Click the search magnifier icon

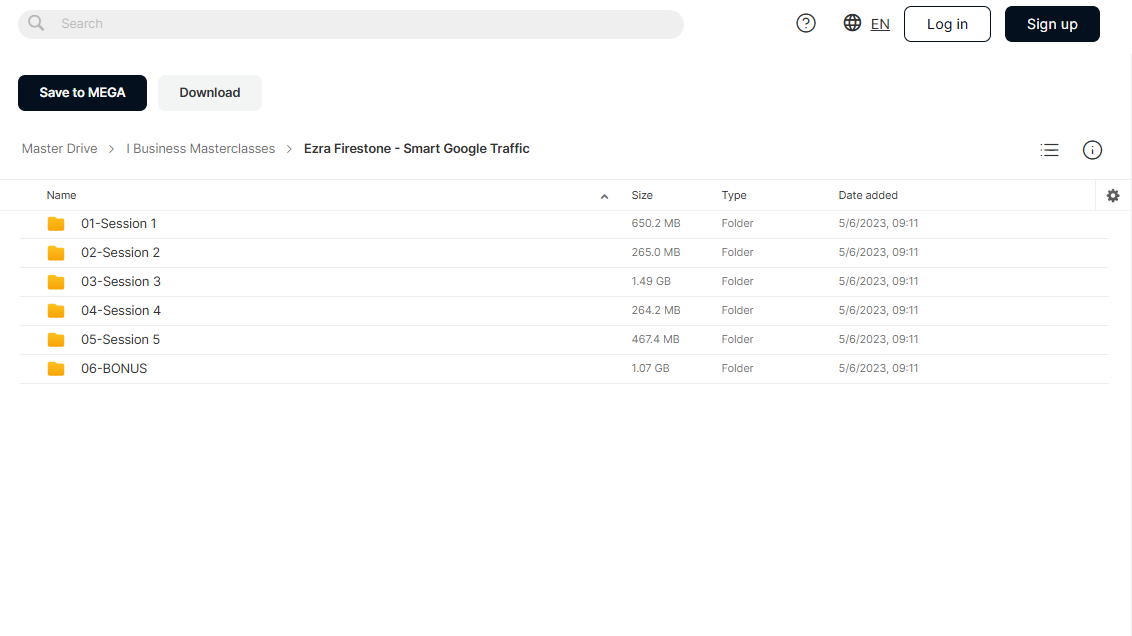click(x=36, y=23)
